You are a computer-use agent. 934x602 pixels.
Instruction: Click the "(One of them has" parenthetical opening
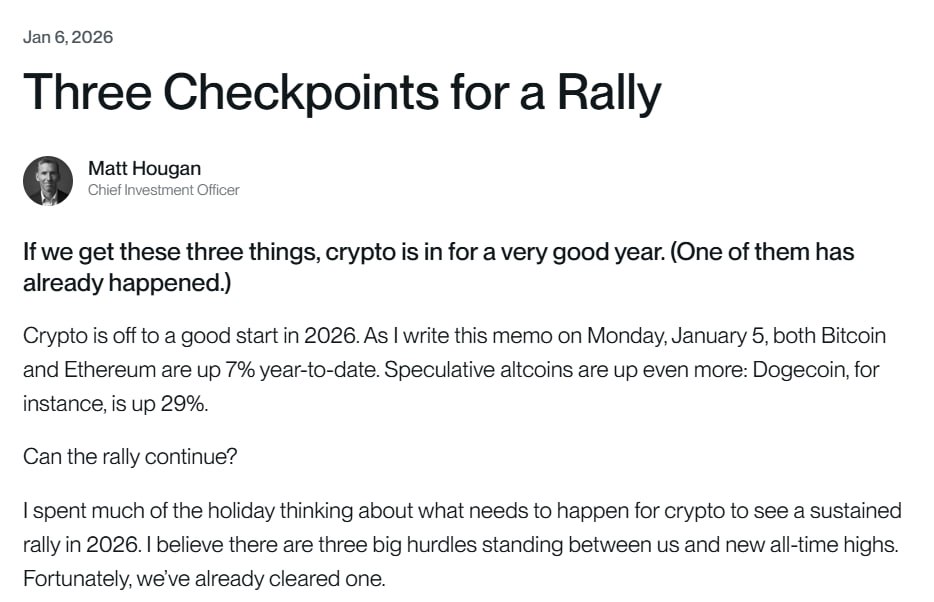point(762,251)
